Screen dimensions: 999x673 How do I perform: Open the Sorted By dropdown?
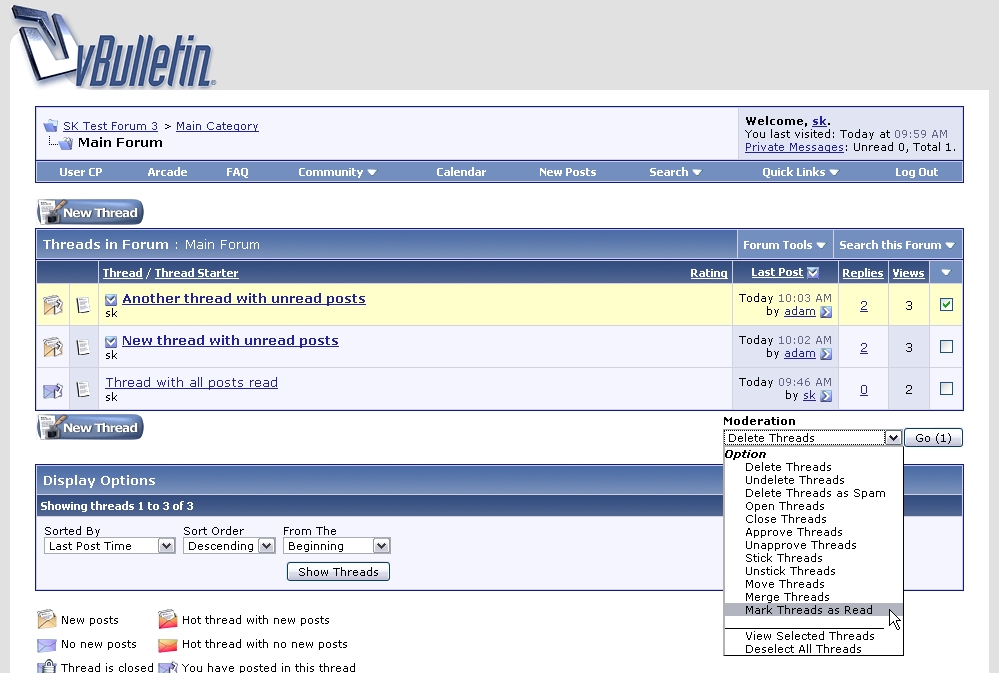point(110,546)
